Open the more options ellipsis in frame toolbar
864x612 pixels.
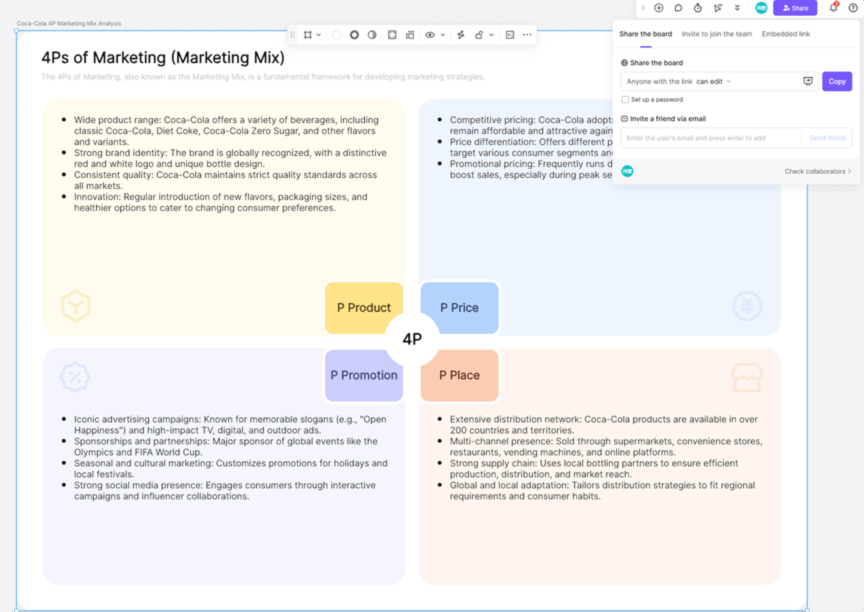[527, 35]
